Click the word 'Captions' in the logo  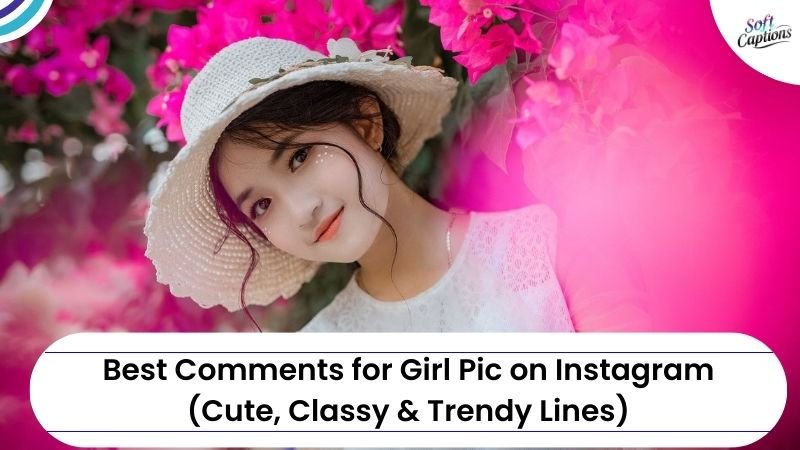(x=764, y=38)
